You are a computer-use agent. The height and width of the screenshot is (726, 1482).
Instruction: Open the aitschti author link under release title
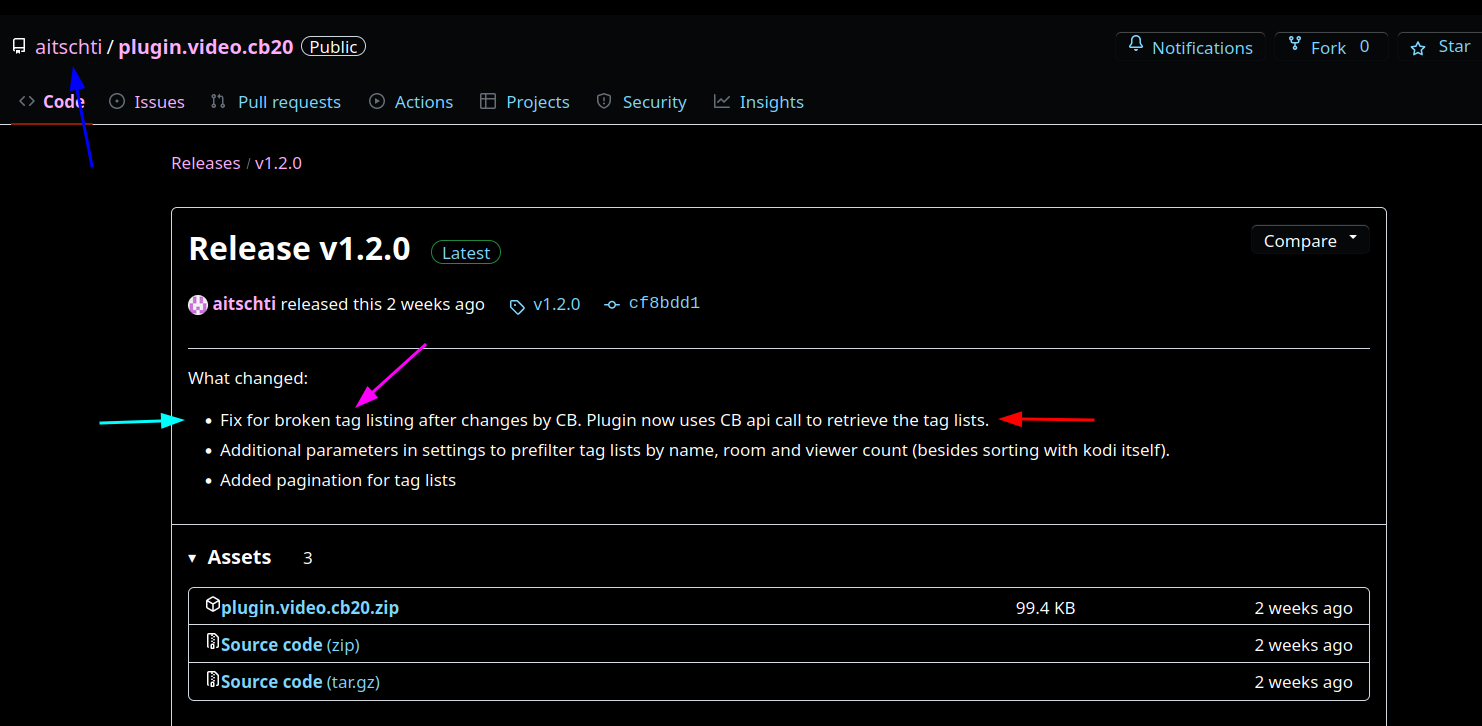coord(244,304)
